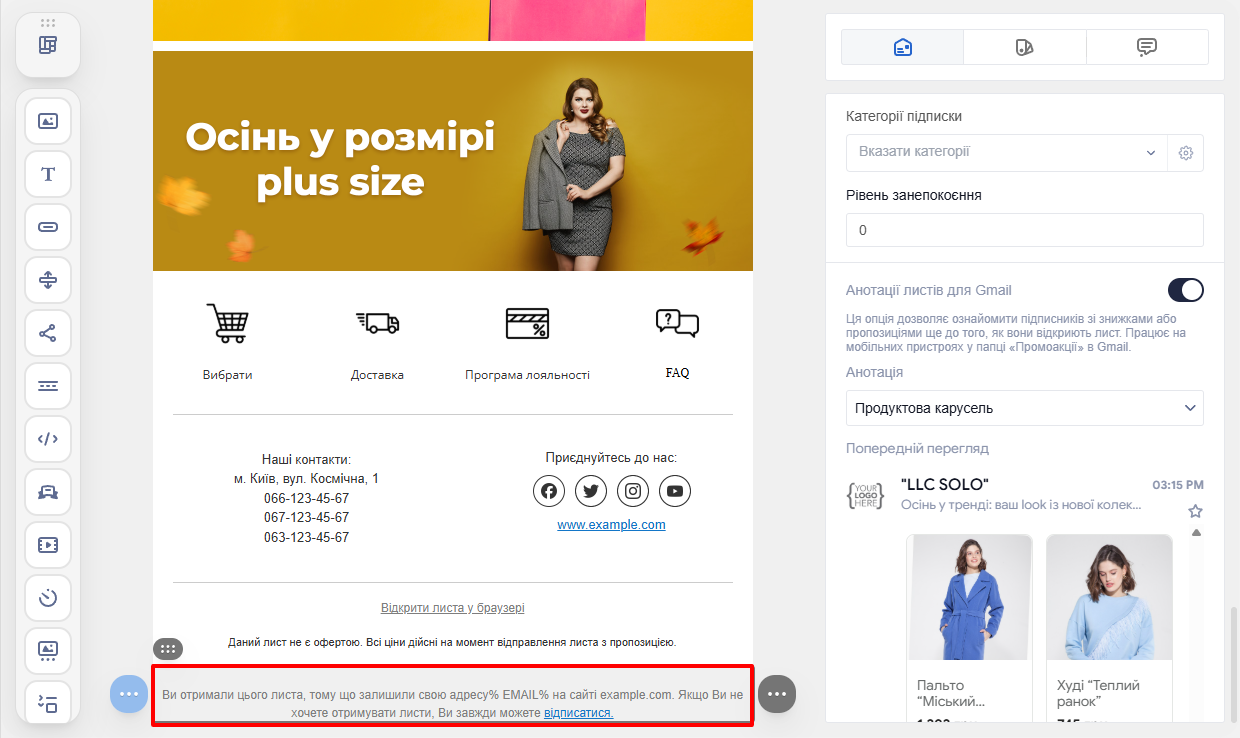Switch to the first email settings tab
Image resolution: width=1240 pixels, height=738 pixels.
(x=903, y=47)
